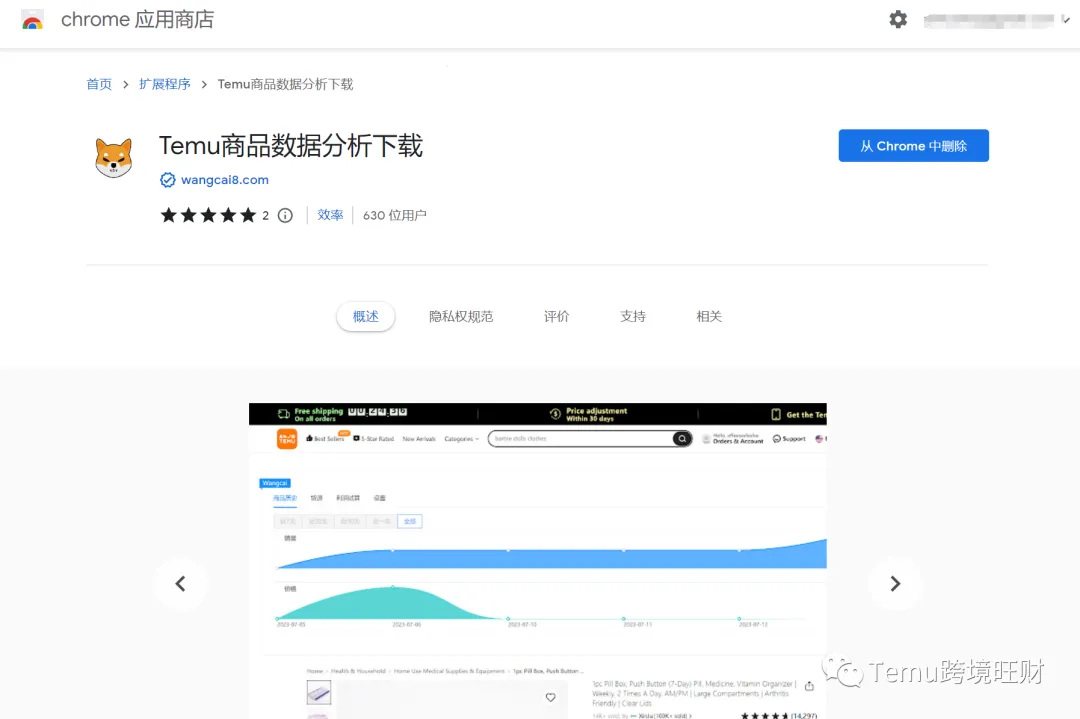Screen dimensions: 1080x719
Task: Click the search magnifier in preview
Action: point(682,438)
